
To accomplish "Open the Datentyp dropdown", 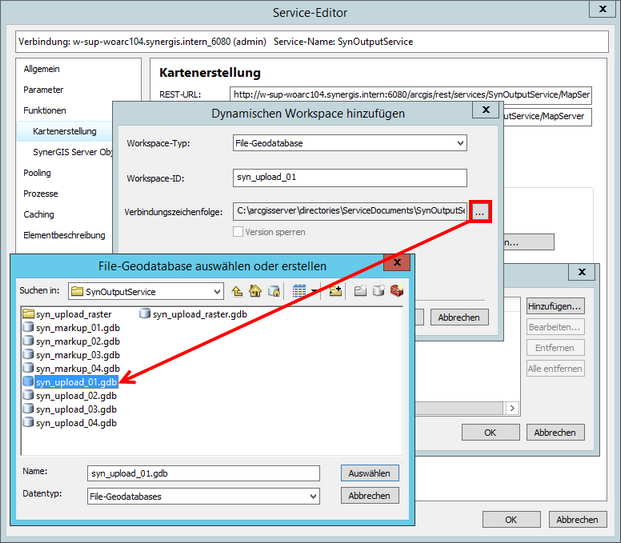I will point(203,496).
